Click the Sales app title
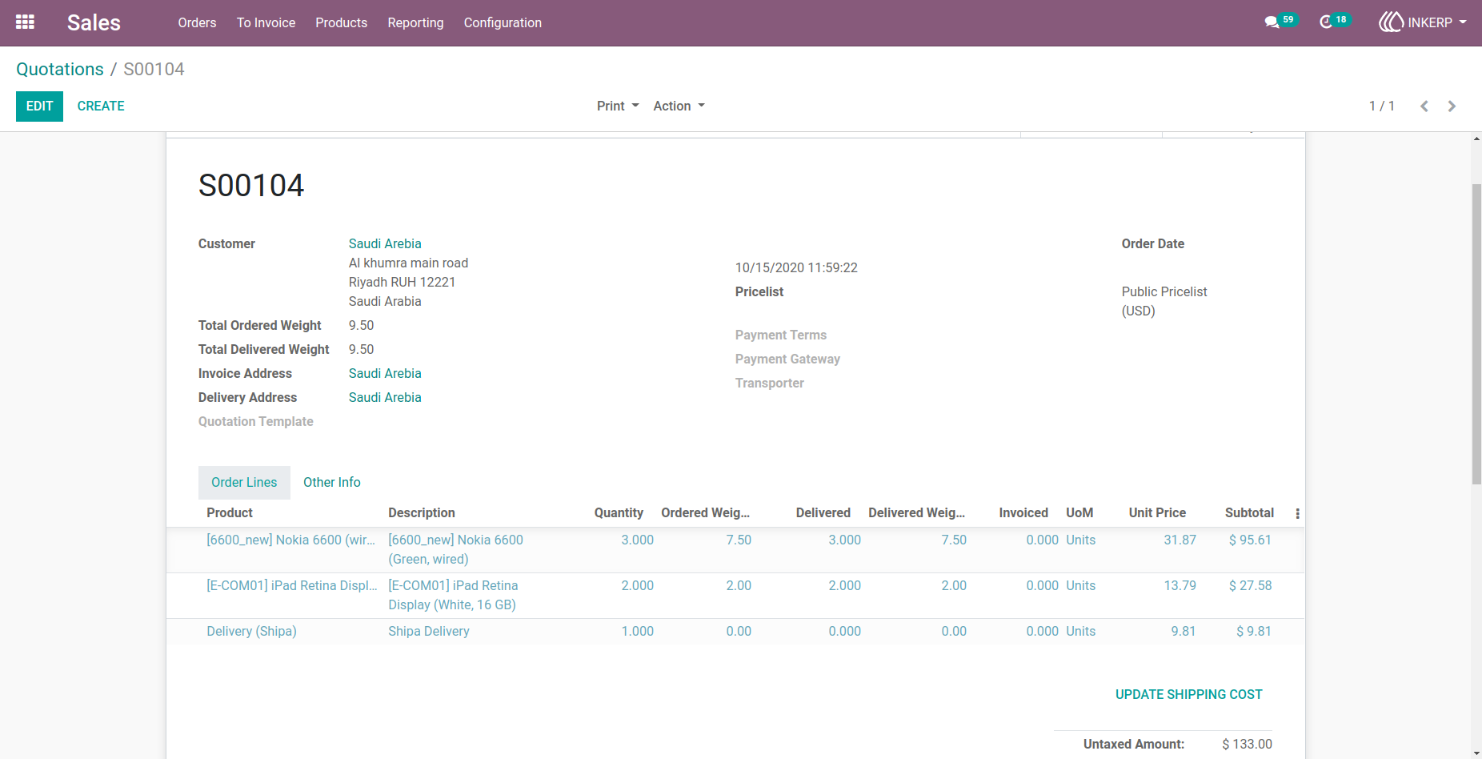 click(x=94, y=22)
